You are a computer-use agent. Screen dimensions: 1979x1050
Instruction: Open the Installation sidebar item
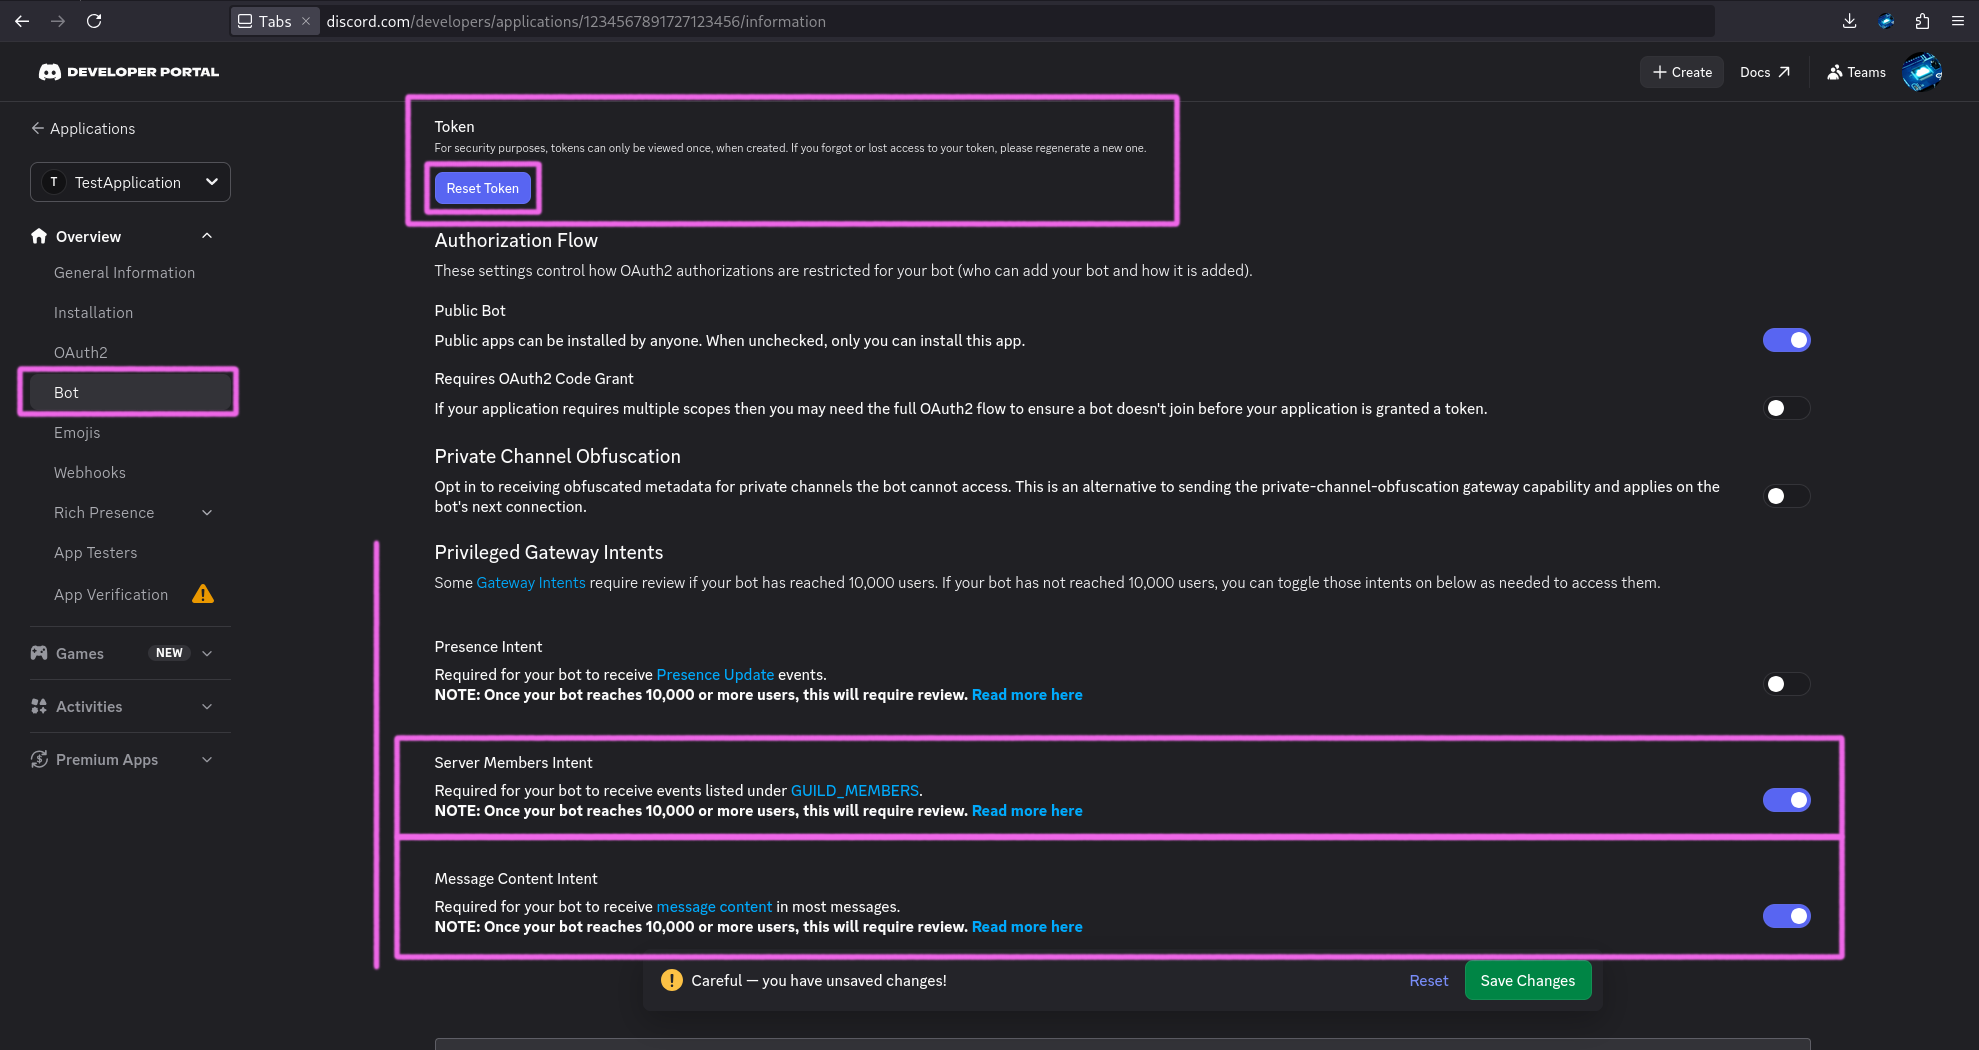point(93,313)
